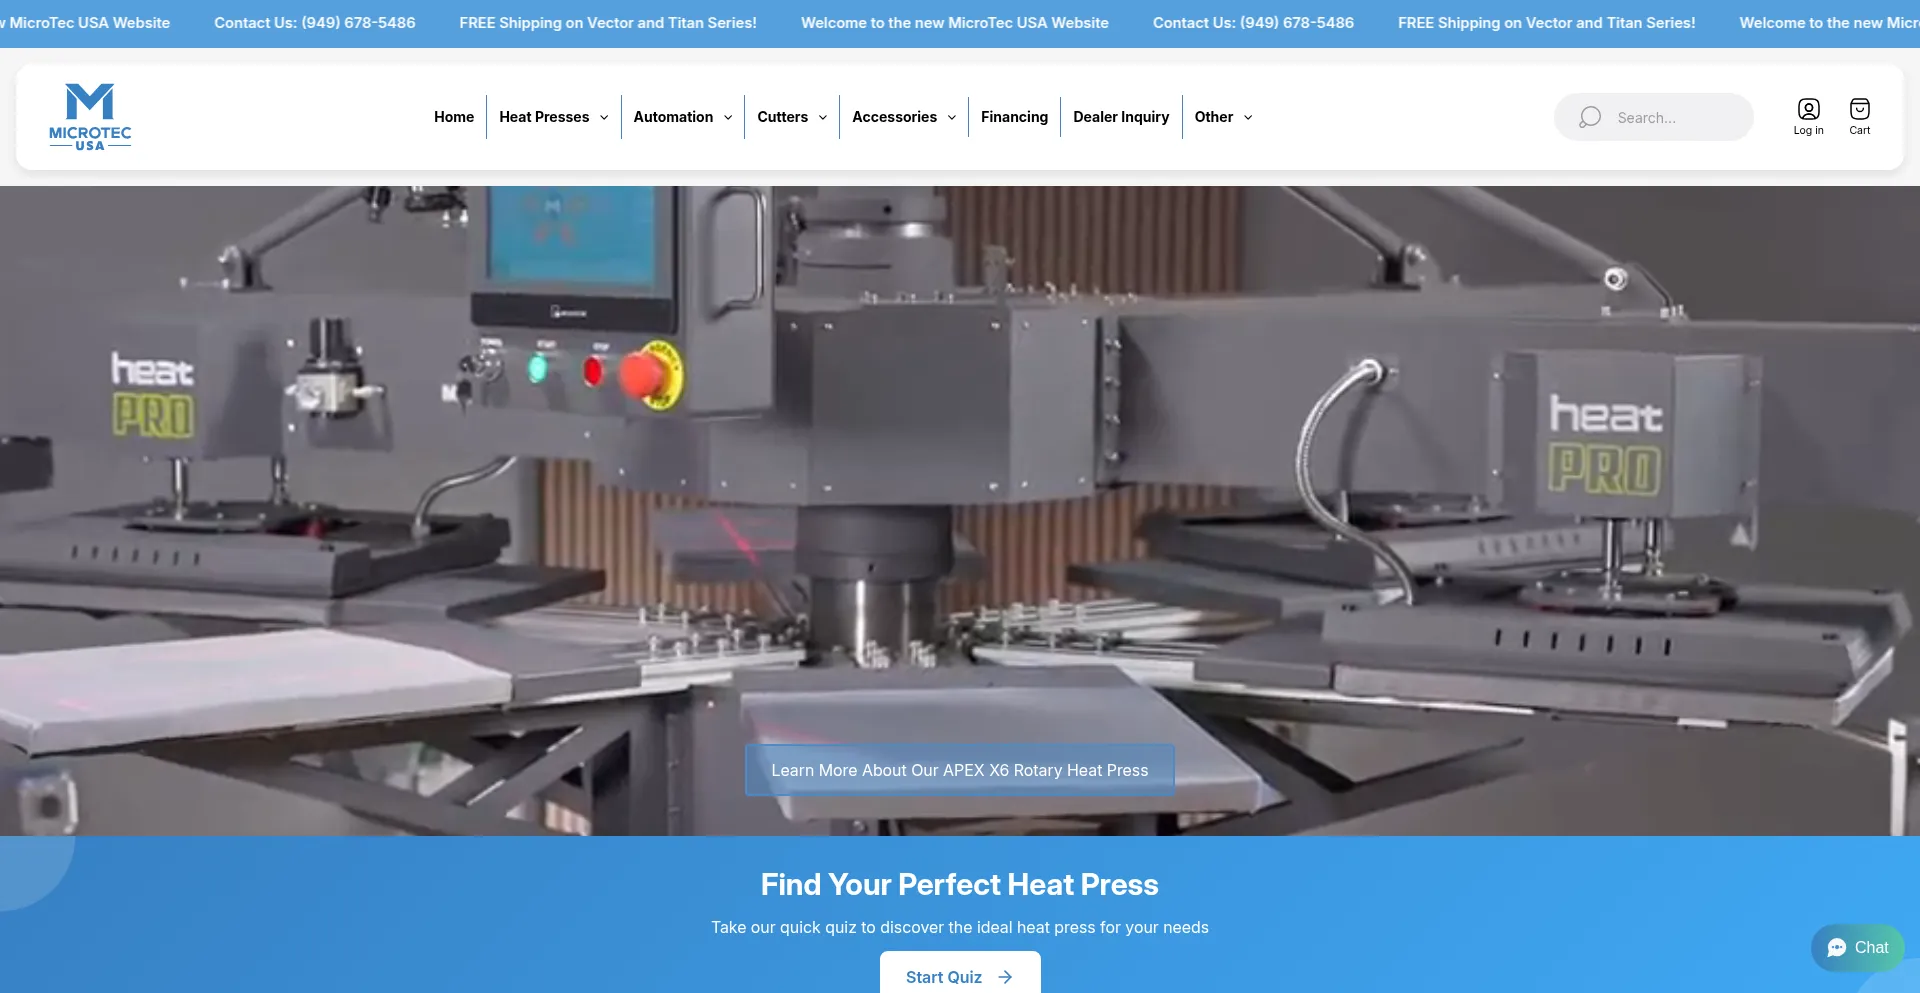This screenshot has height=993, width=1920.
Task: Open the Other menu
Action: pyautogui.click(x=1213, y=117)
